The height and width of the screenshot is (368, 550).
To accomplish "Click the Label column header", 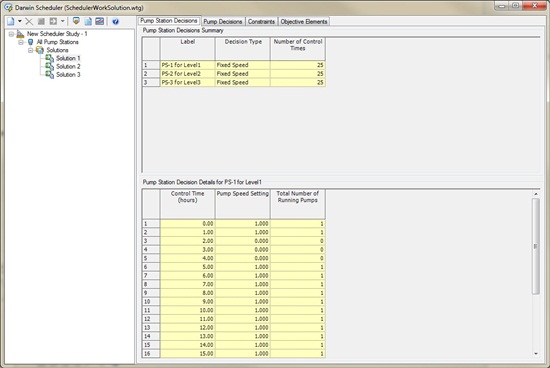I will tap(188, 49).
